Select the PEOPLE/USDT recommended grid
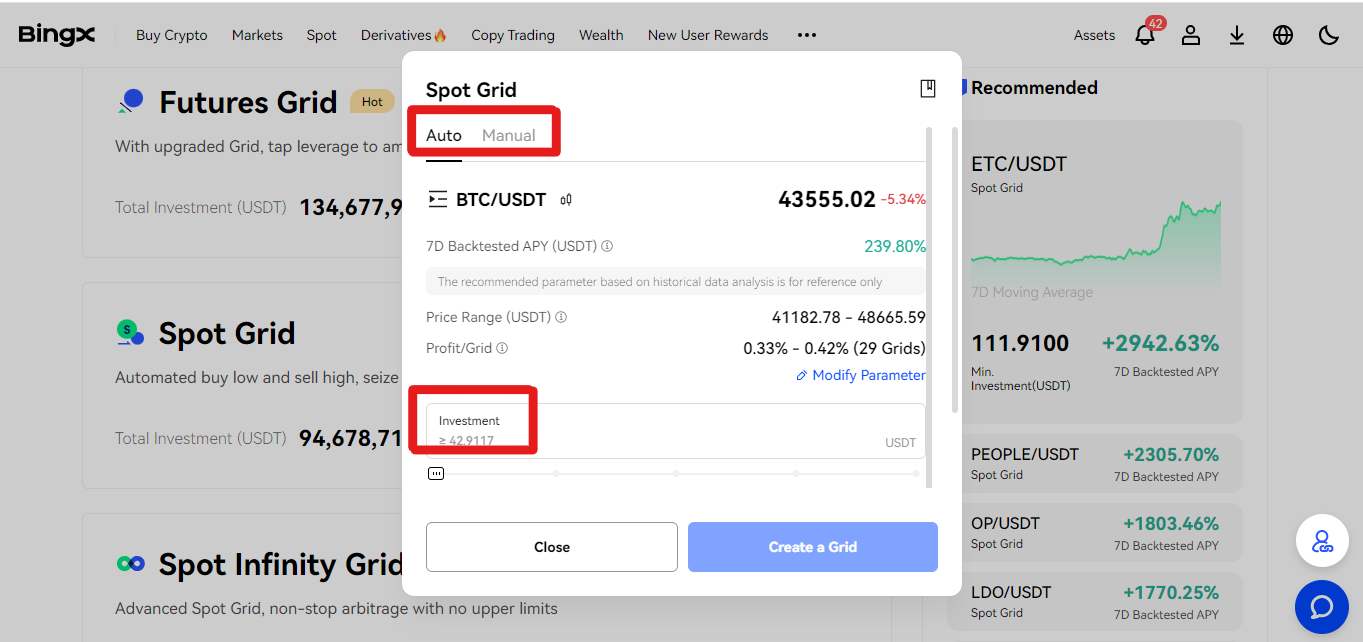The height and width of the screenshot is (642, 1363). (x=1095, y=464)
